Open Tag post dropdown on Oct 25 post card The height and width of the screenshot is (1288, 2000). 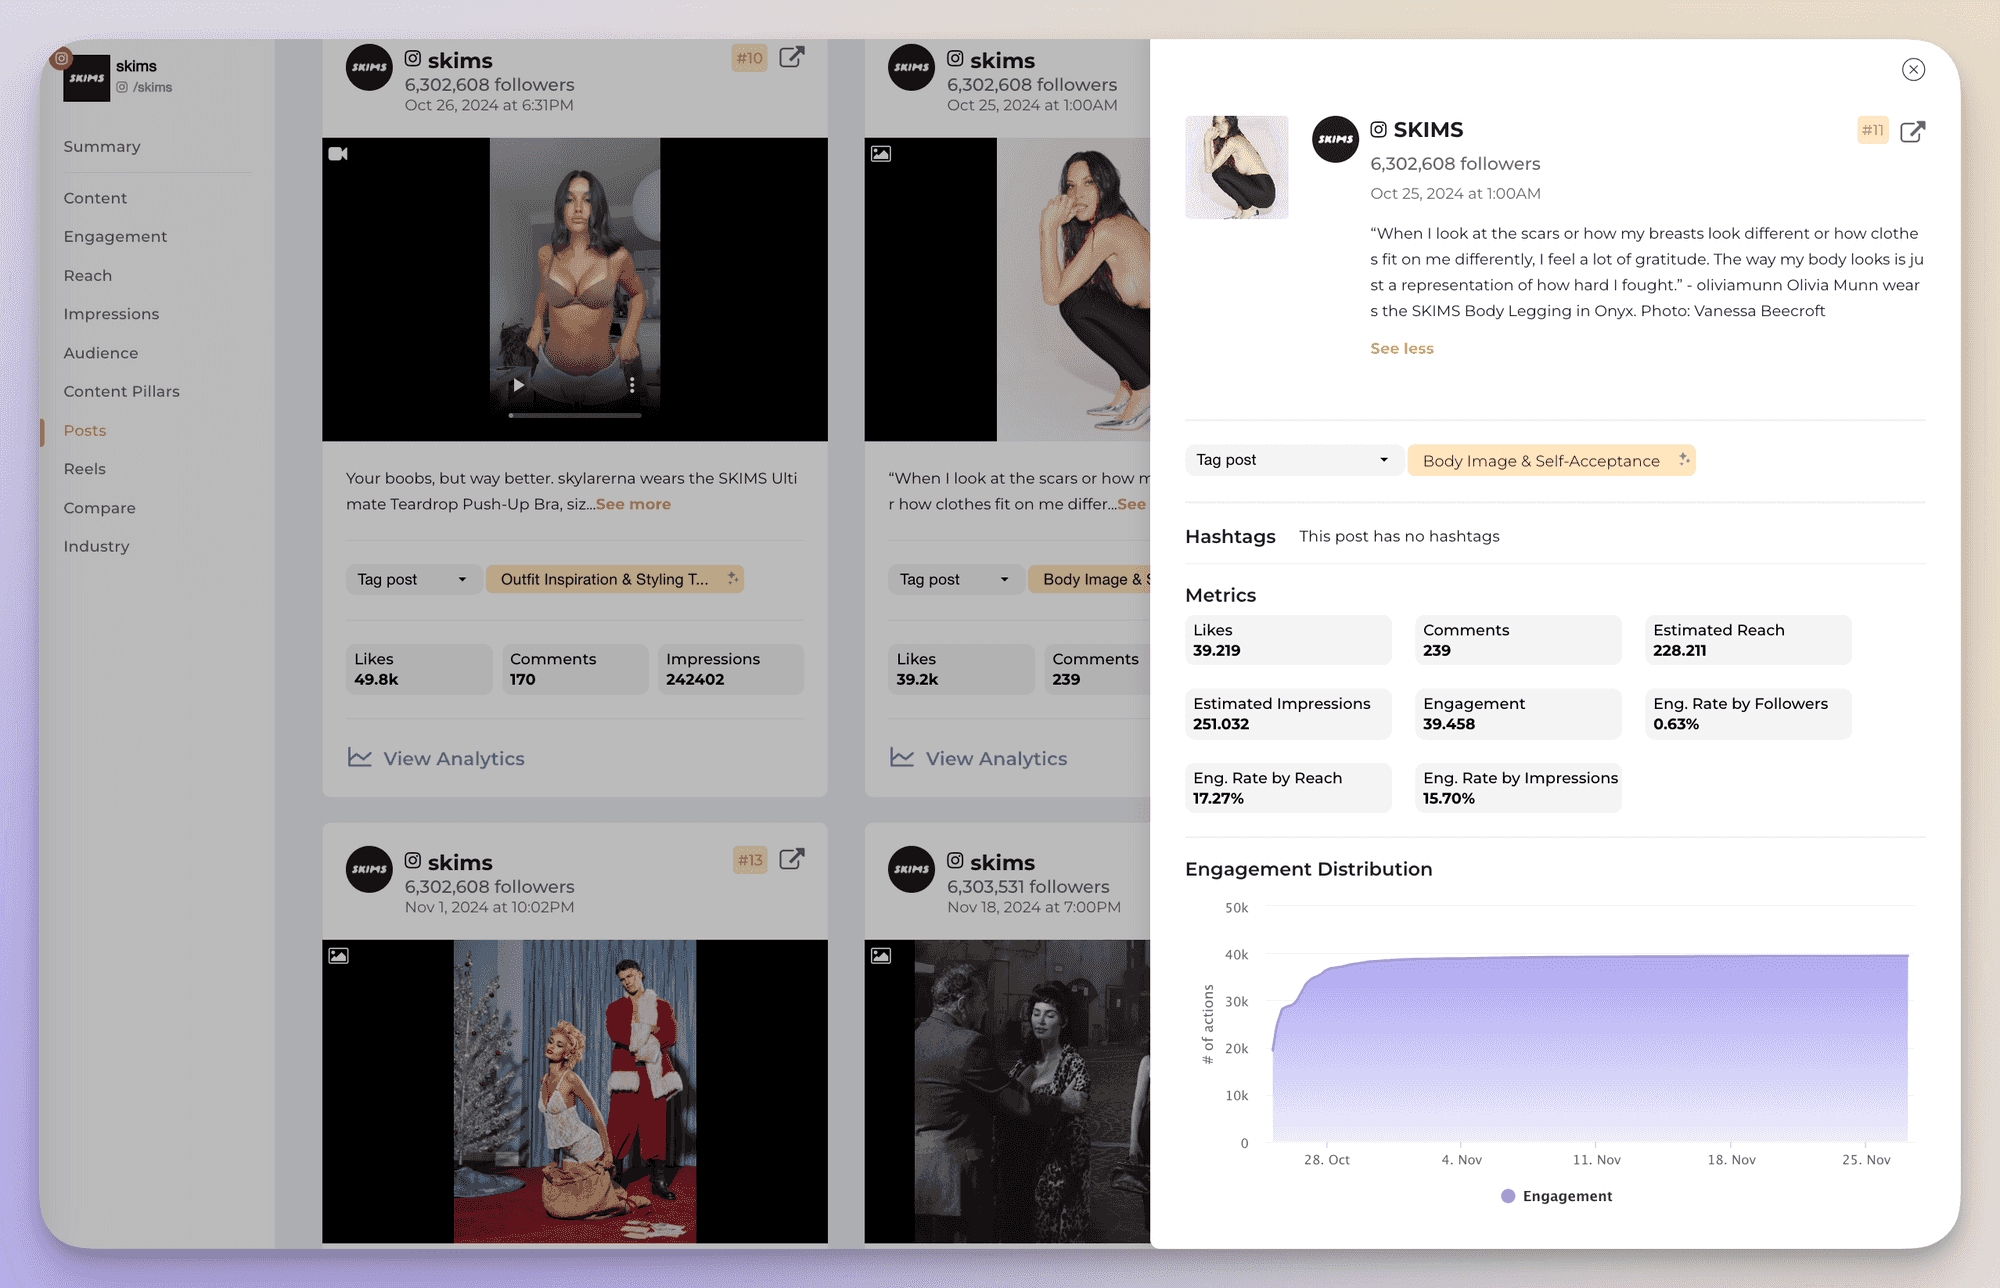[954, 579]
